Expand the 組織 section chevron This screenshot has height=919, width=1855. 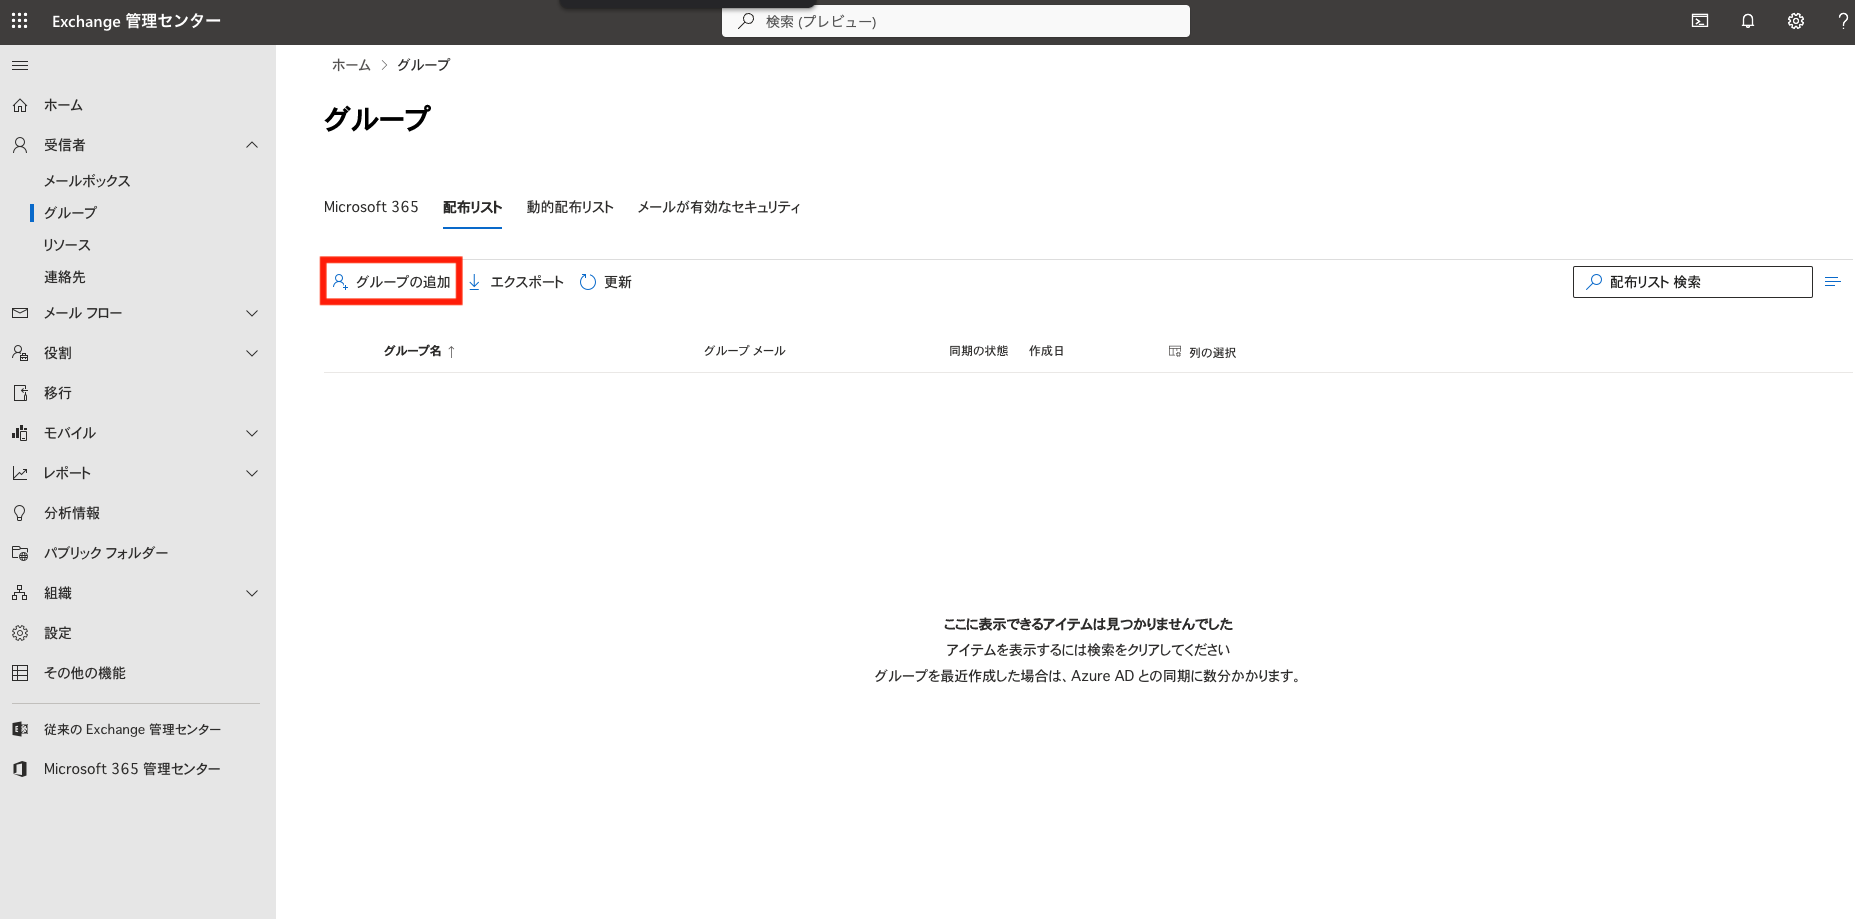pyautogui.click(x=252, y=593)
